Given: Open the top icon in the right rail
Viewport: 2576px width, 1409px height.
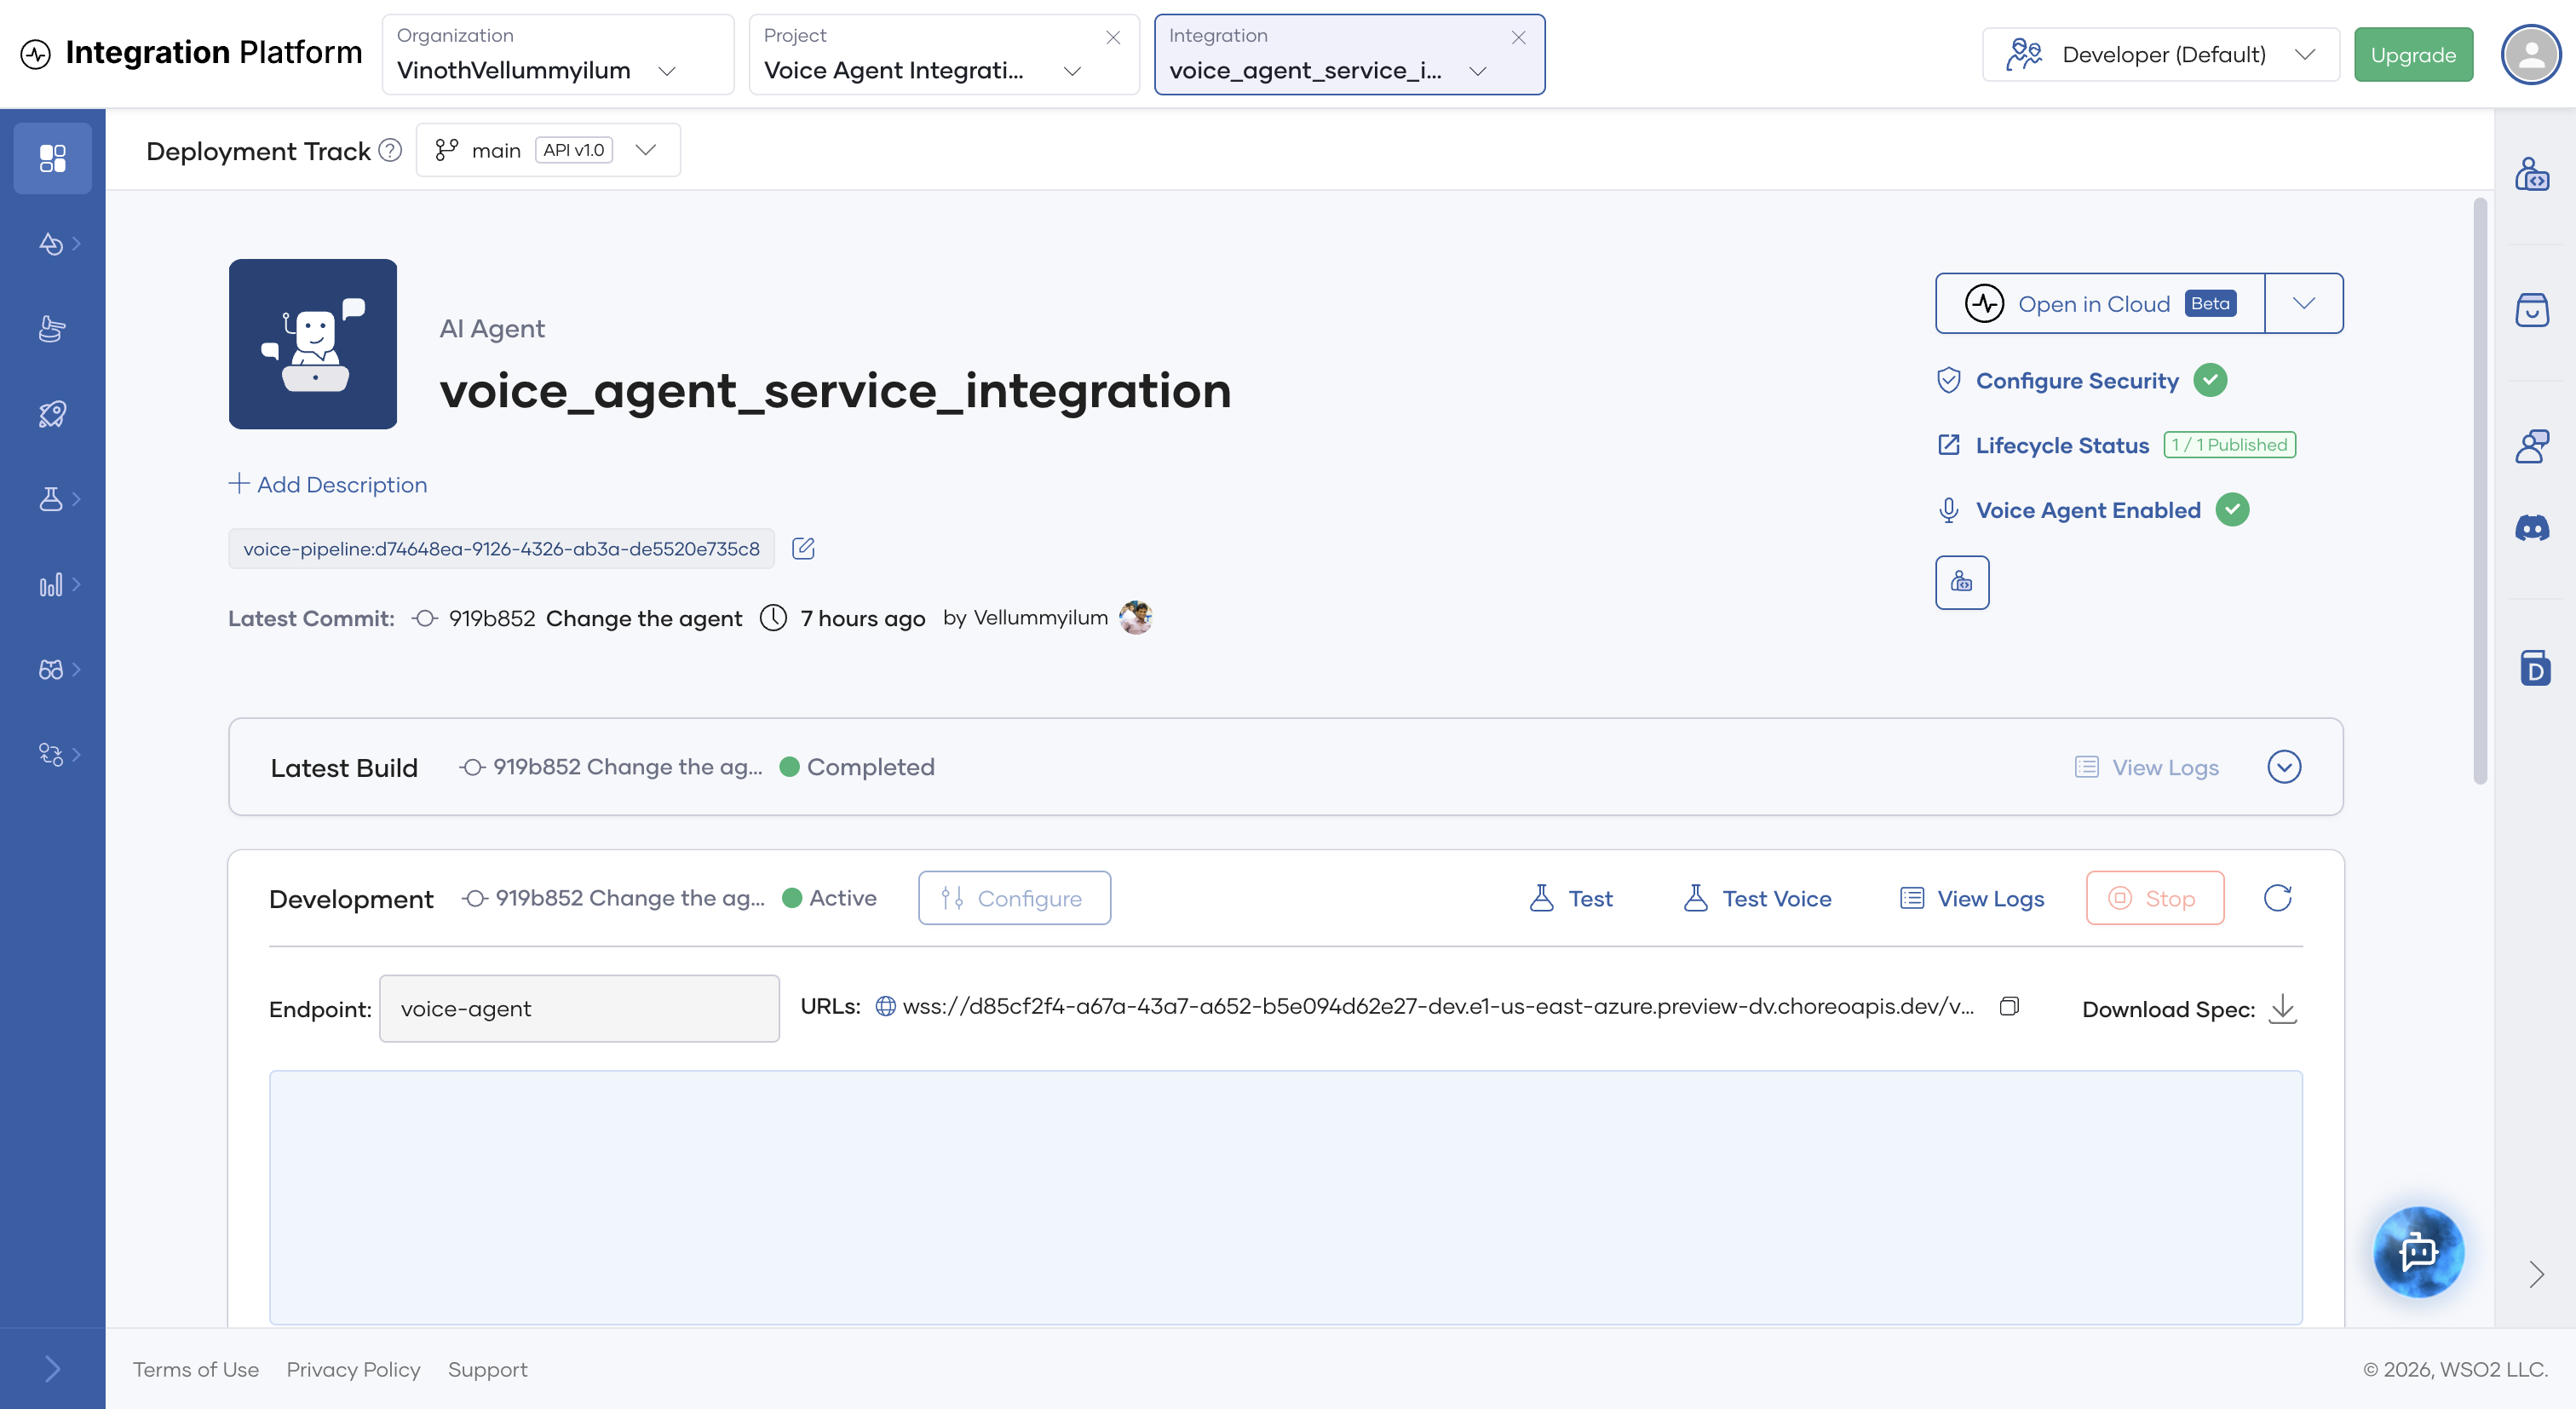Looking at the screenshot, I should 2532,174.
